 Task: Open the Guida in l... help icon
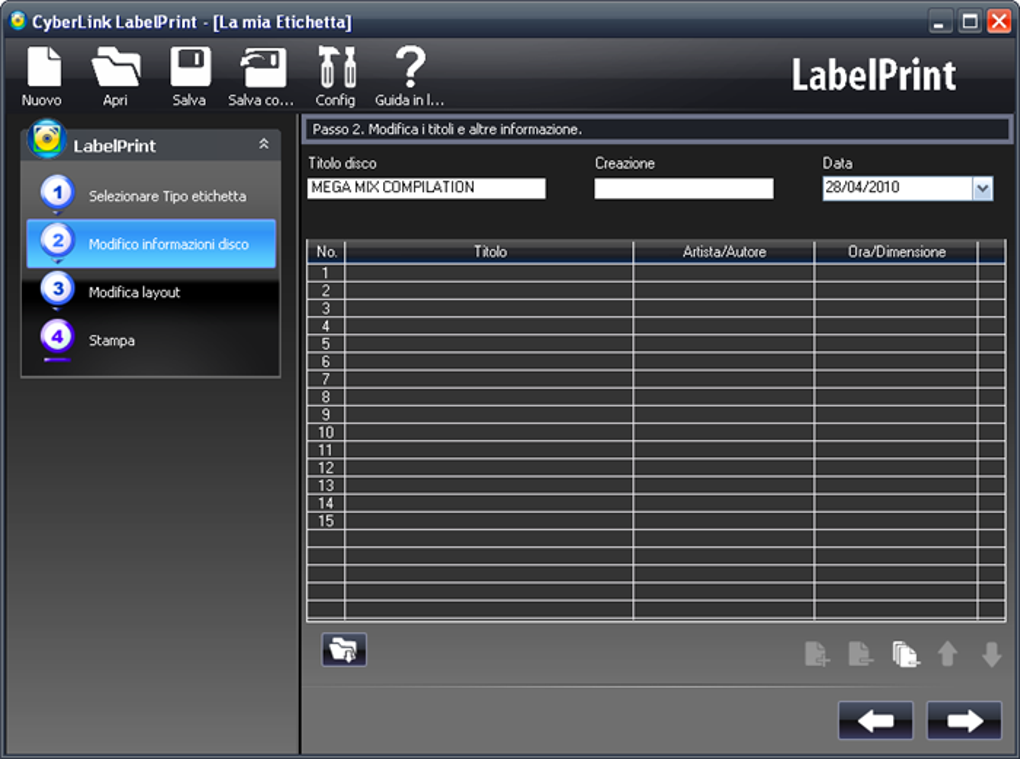click(x=410, y=66)
